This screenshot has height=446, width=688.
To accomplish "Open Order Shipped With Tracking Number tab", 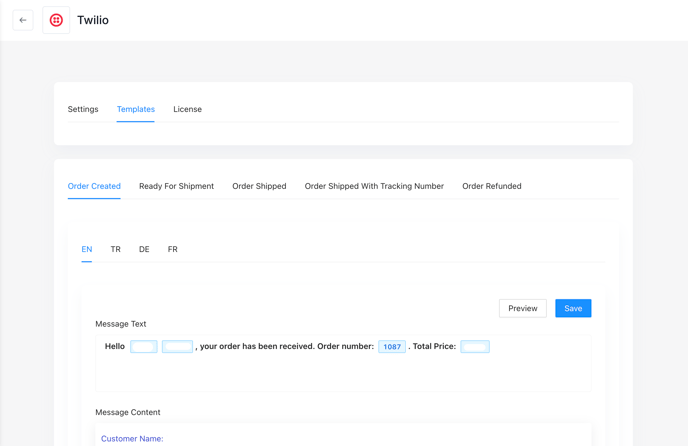I will 374,186.
